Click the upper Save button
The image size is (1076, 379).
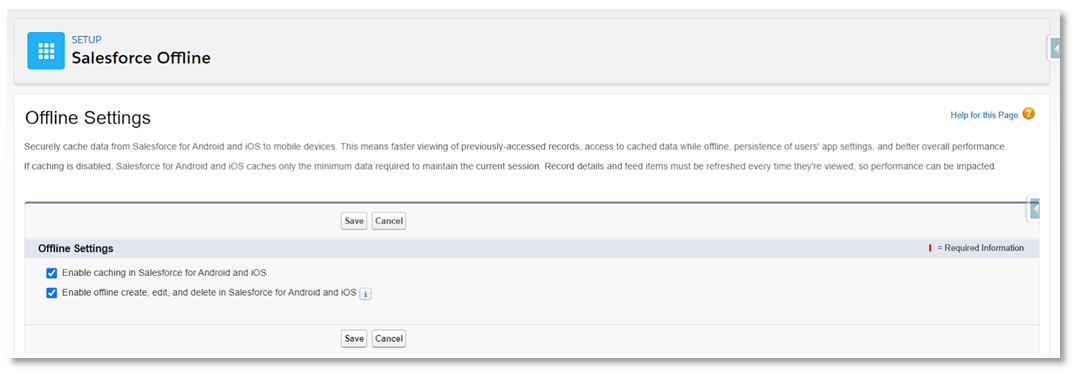click(x=354, y=221)
